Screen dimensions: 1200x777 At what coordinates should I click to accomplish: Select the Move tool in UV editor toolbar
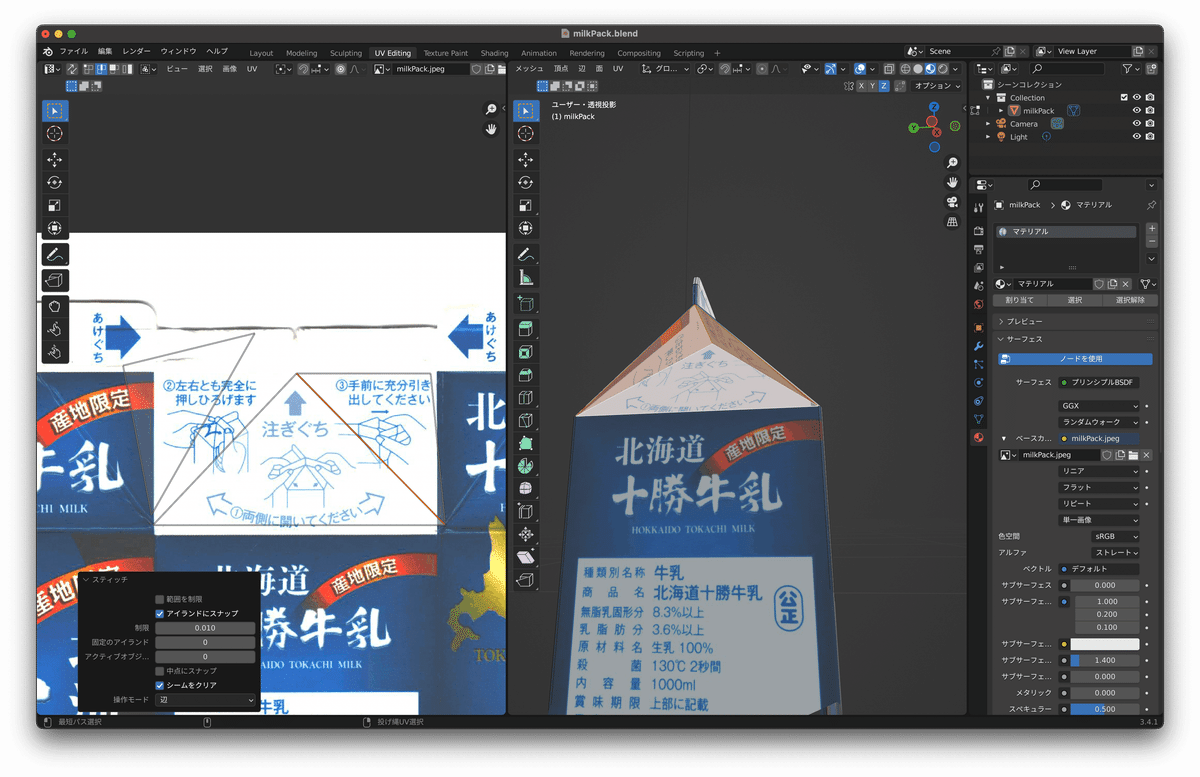click(55, 160)
